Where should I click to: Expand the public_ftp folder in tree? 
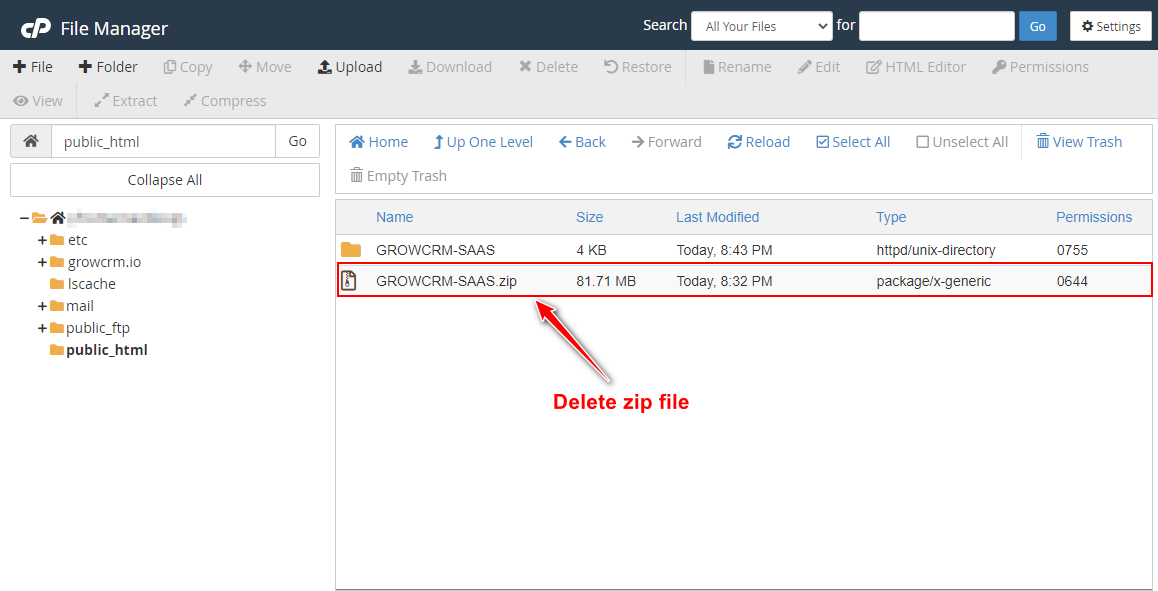click(x=42, y=328)
